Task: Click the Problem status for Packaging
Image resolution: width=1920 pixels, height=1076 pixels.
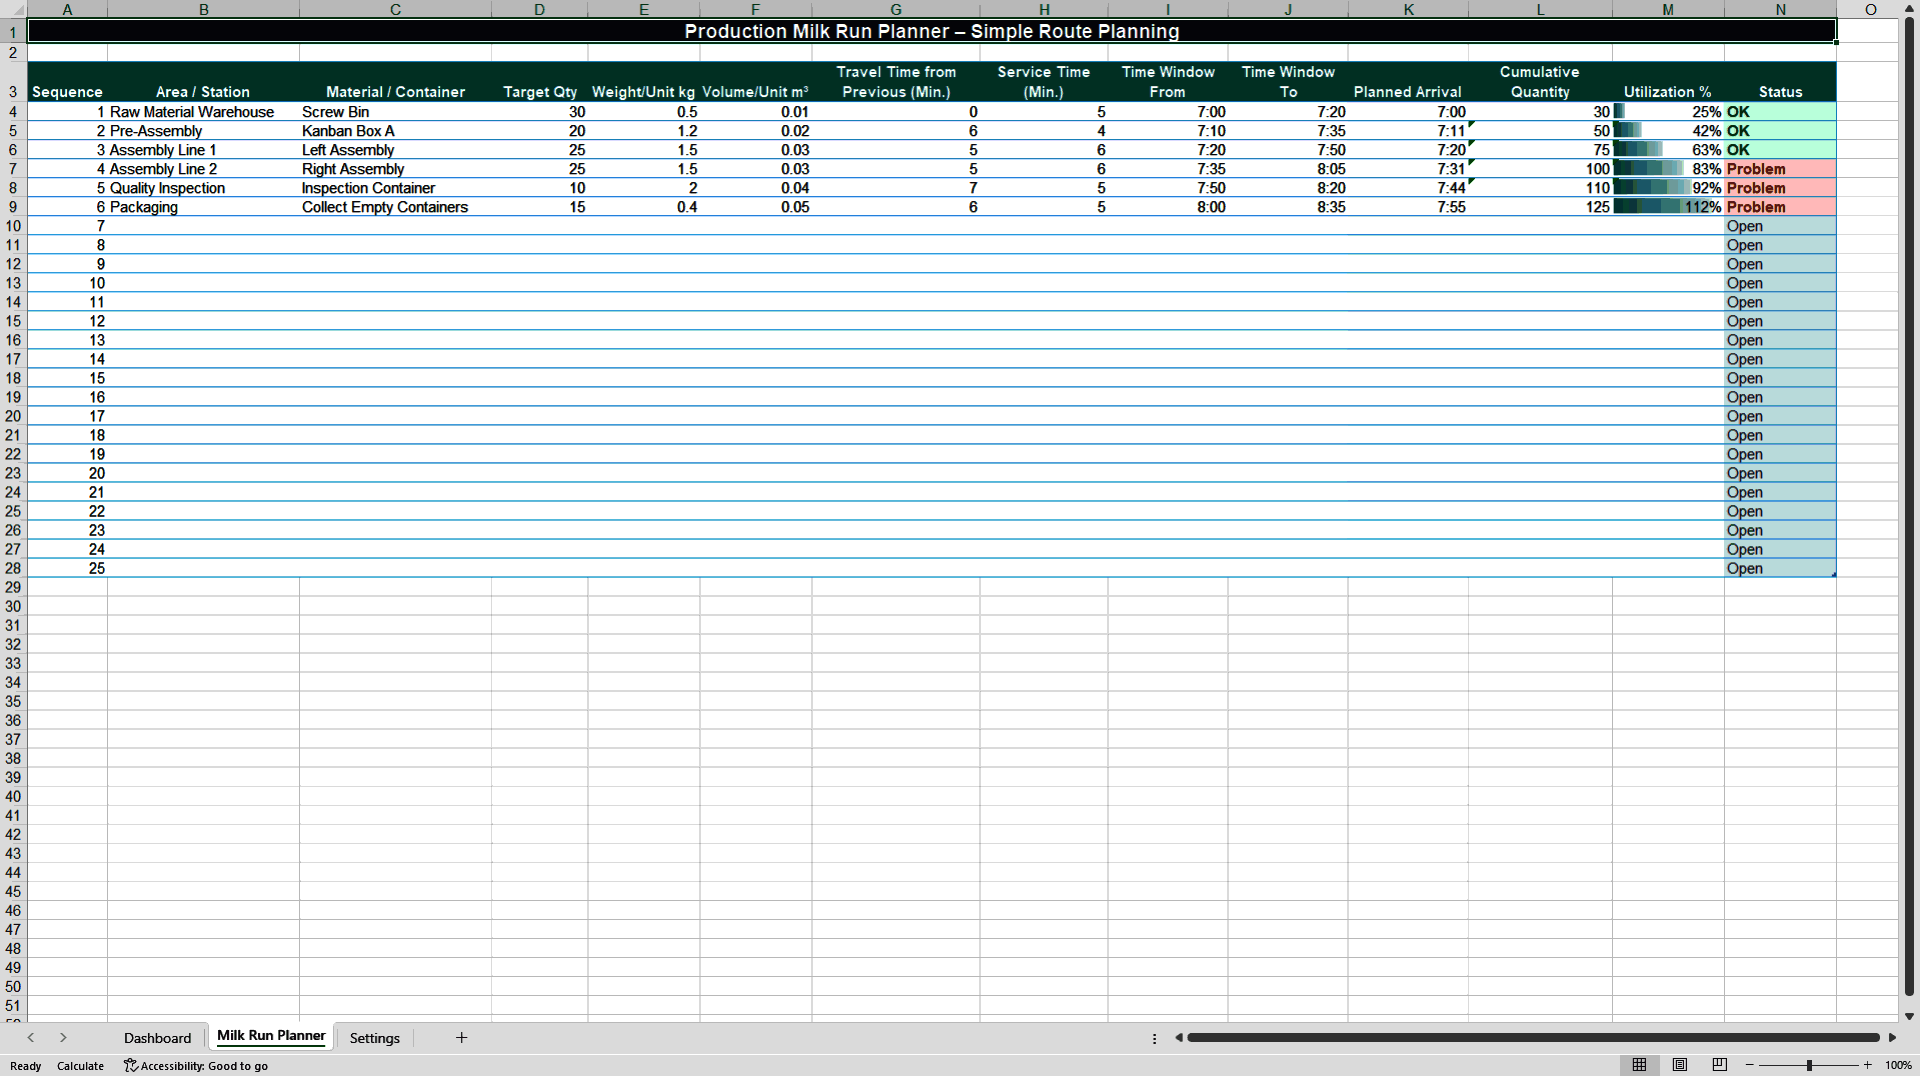Action: click(1780, 207)
